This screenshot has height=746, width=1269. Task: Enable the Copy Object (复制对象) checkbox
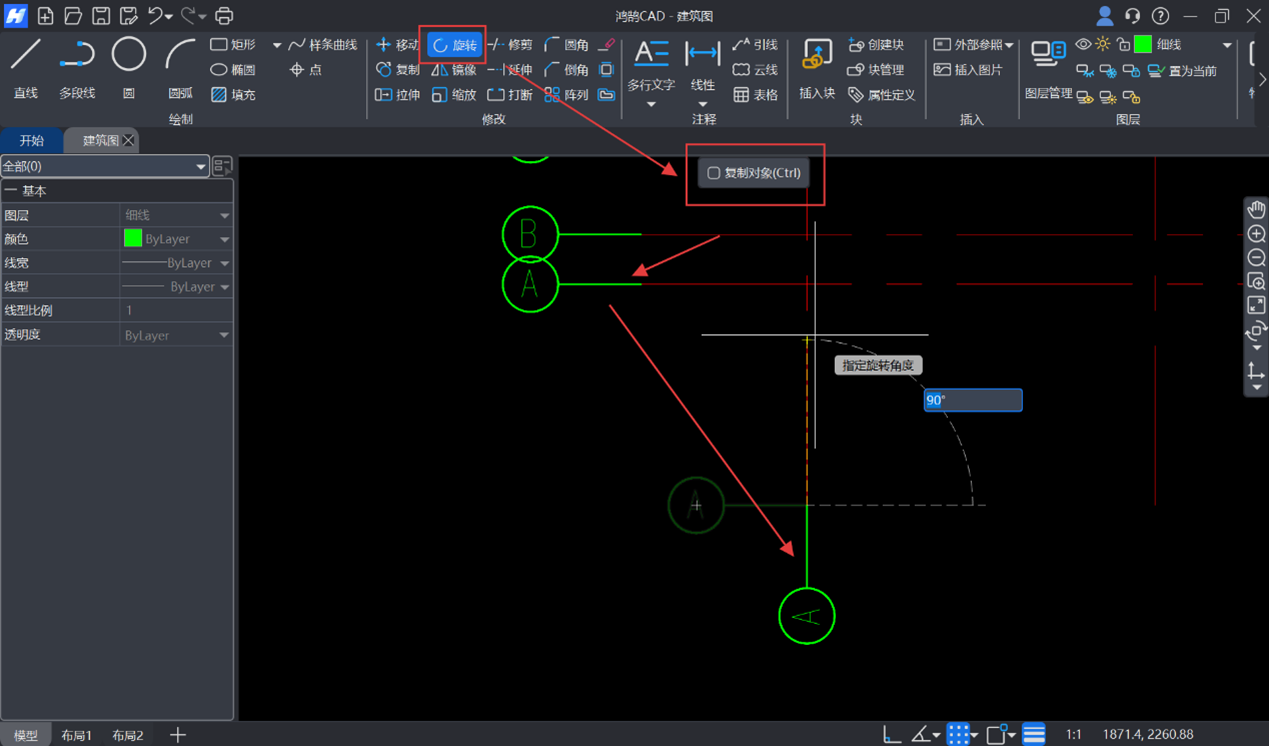point(714,173)
